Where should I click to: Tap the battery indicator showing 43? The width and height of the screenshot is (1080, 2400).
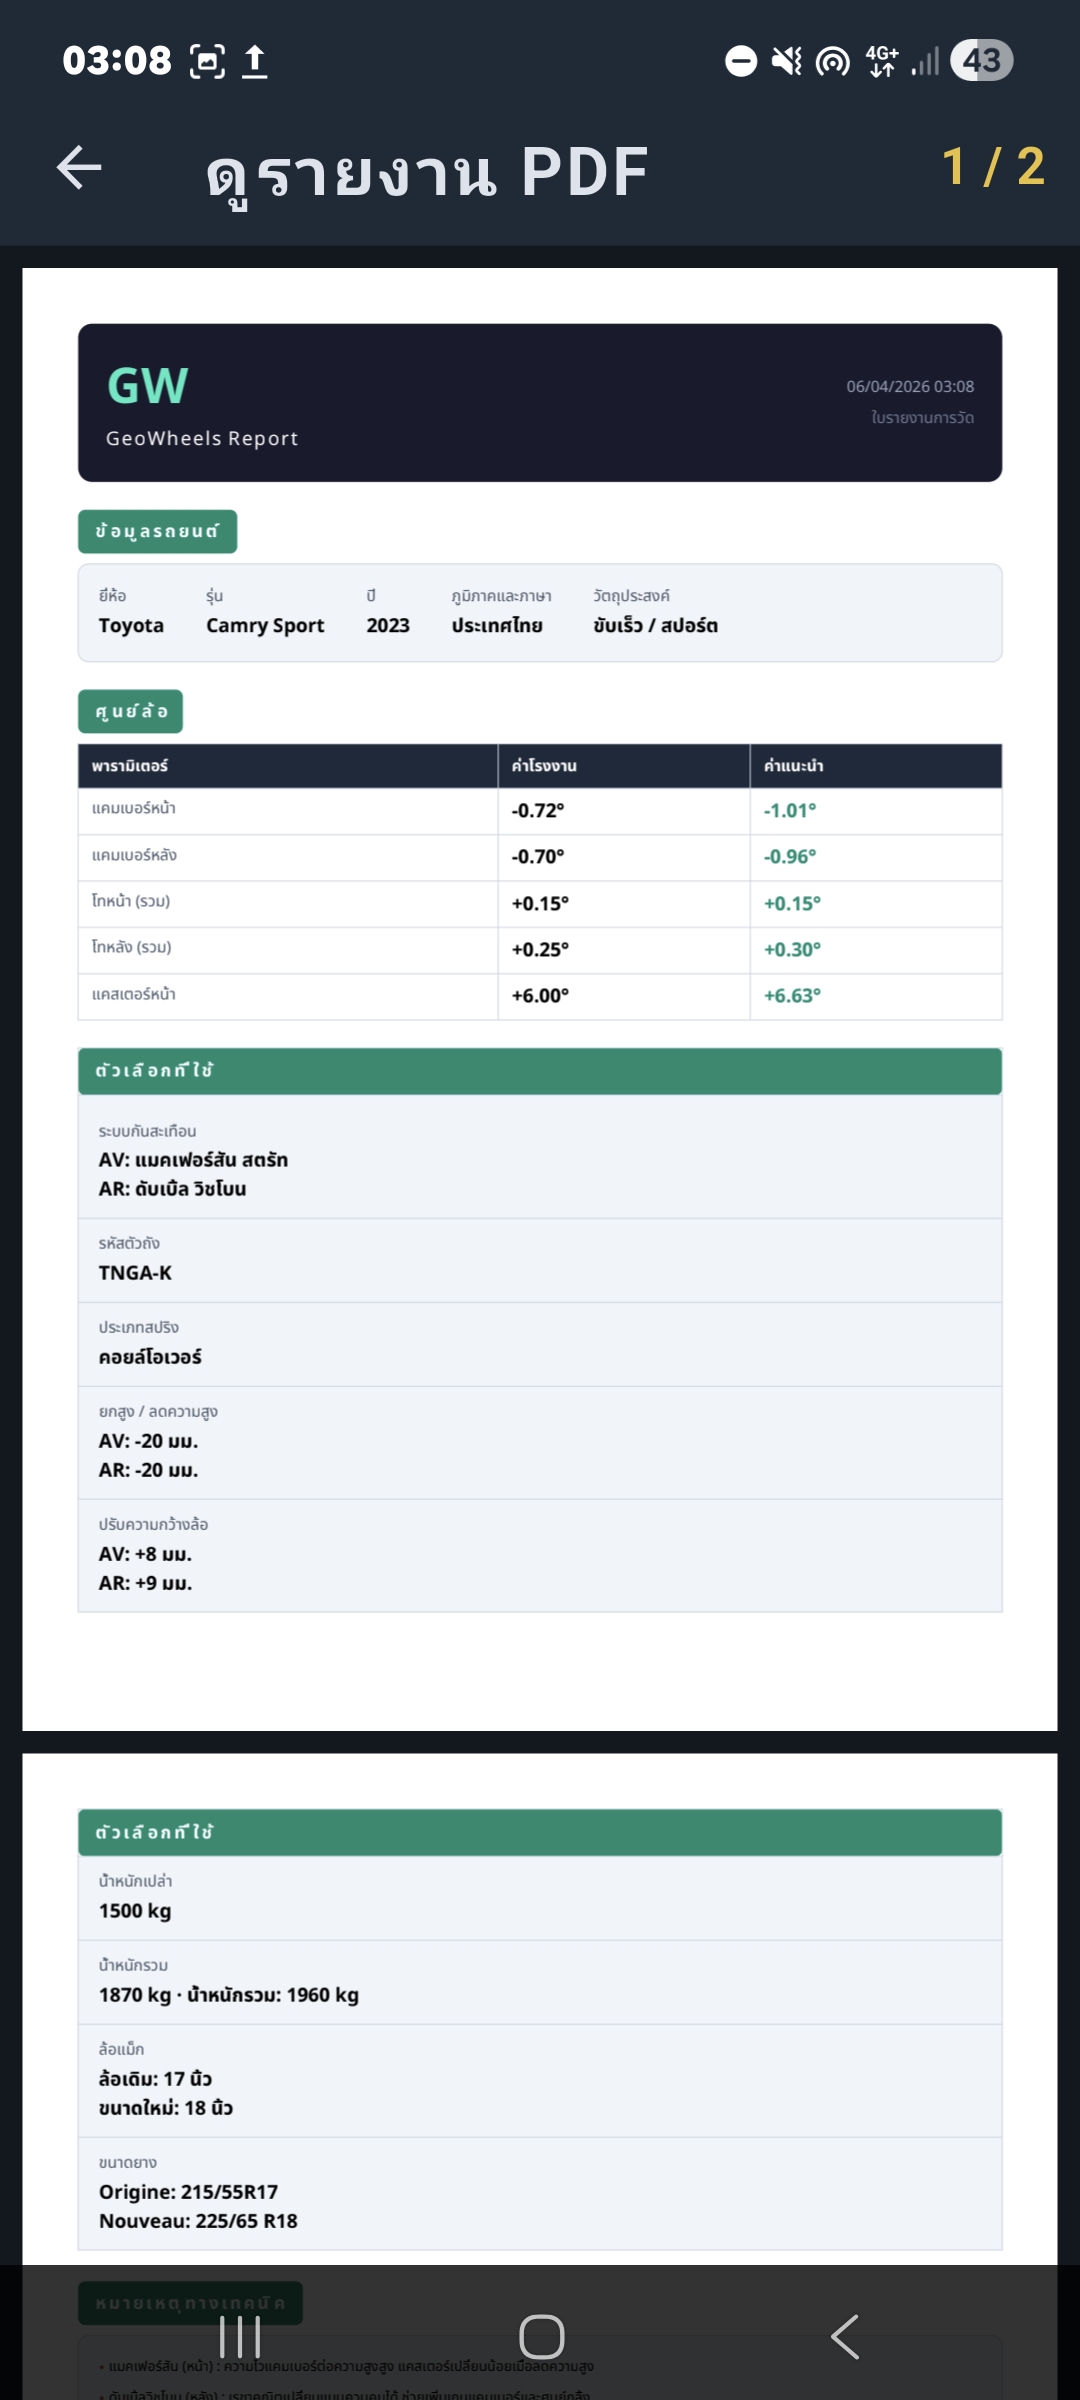[981, 61]
